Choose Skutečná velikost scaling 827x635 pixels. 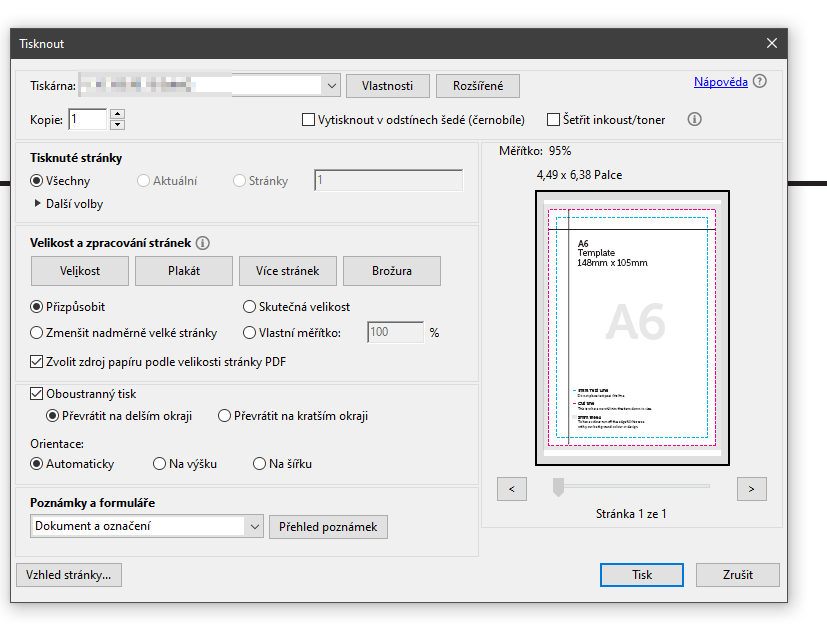(x=248, y=305)
